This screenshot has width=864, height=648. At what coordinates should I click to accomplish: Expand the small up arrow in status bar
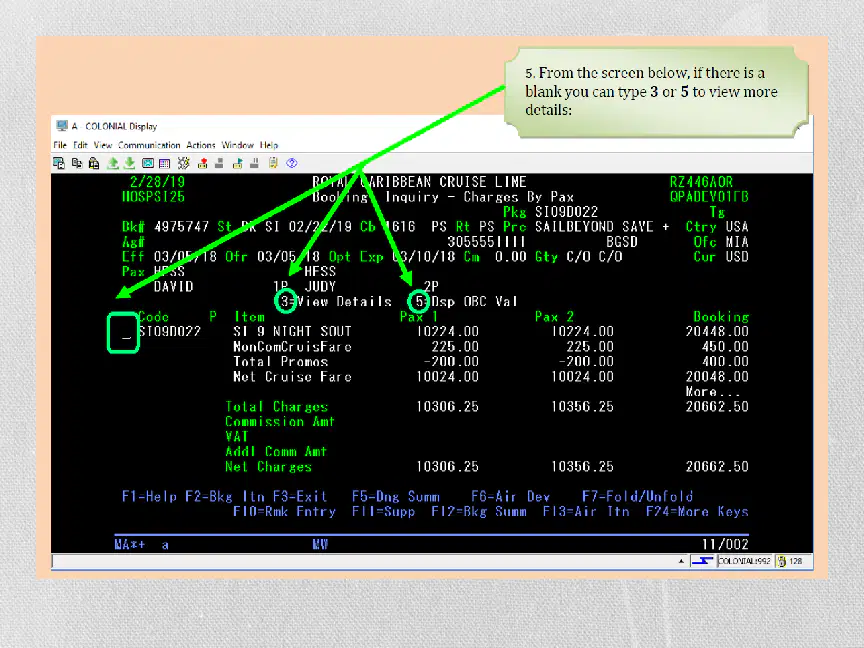pos(682,561)
